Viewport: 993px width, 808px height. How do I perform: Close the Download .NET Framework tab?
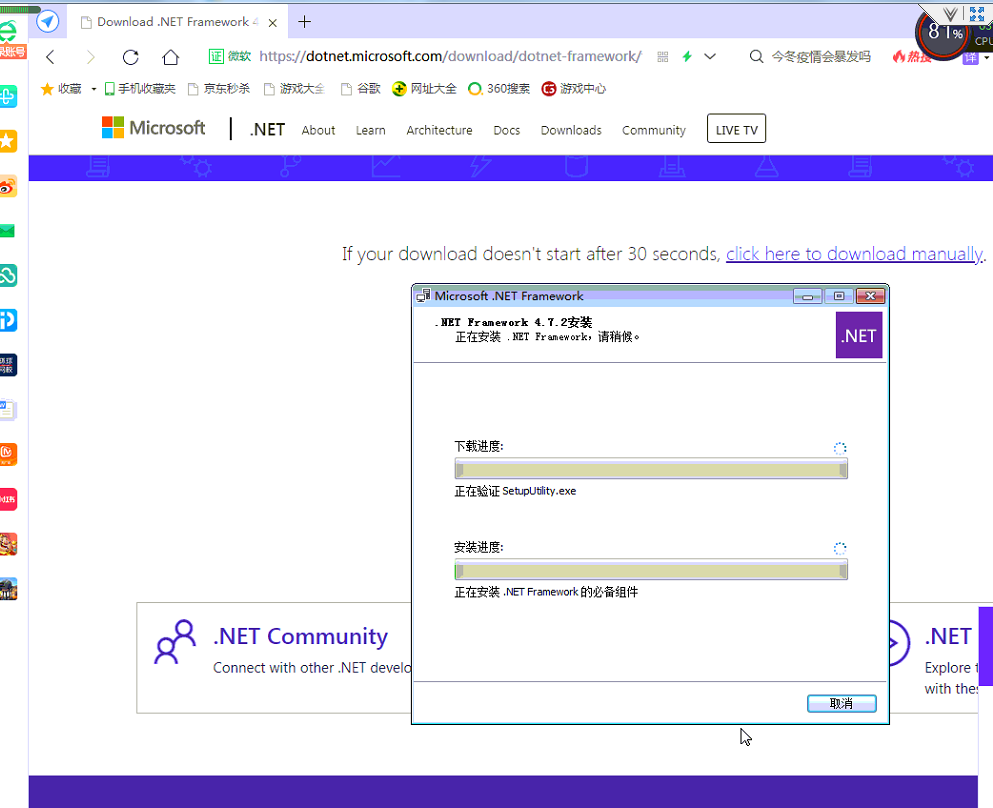click(x=273, y=23)
